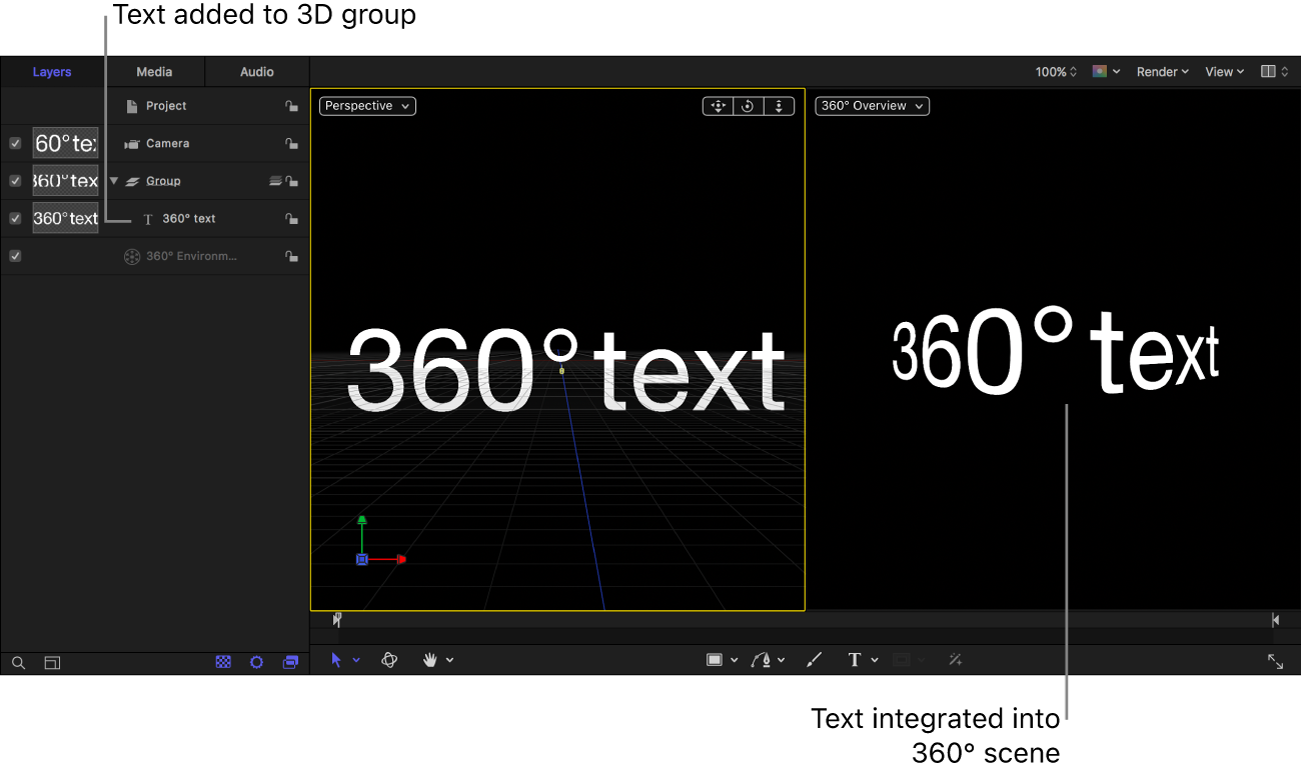Open the Render options menu
This screenshot has width=1302, height=772.
tap(1161, 71)
